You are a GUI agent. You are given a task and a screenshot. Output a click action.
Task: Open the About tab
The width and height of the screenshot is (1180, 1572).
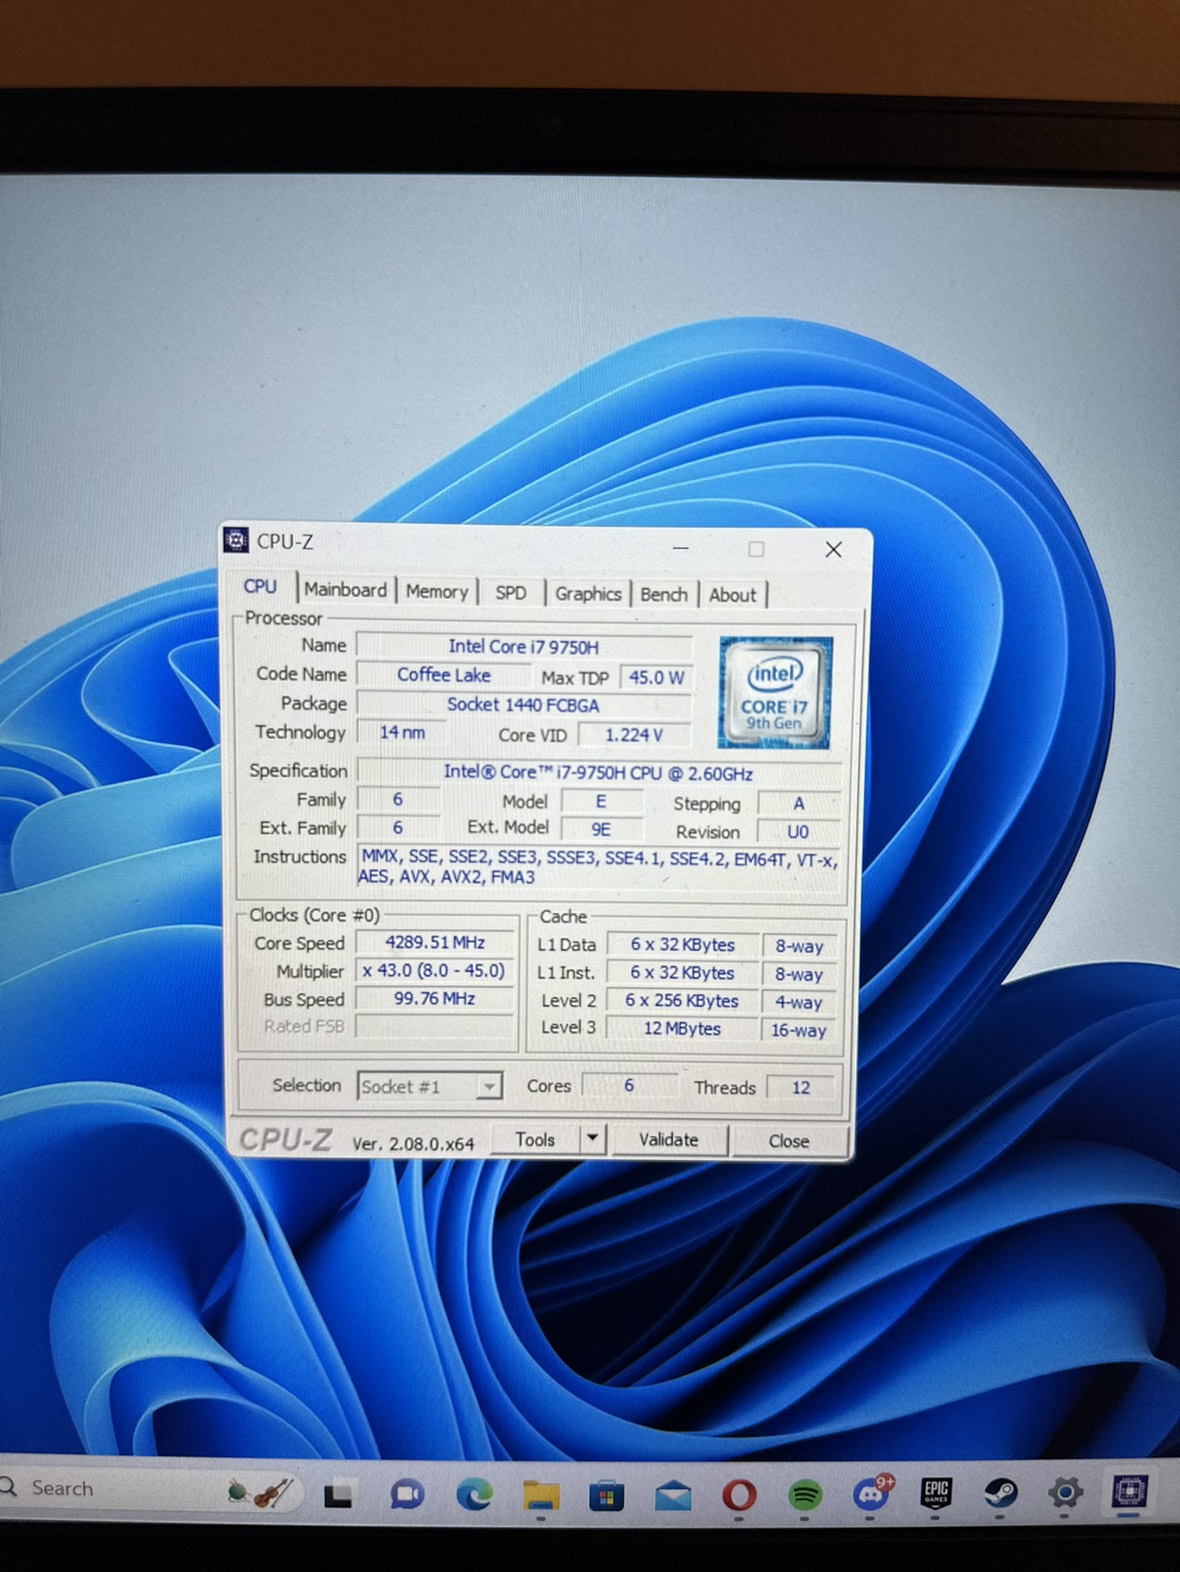(733, 595)
